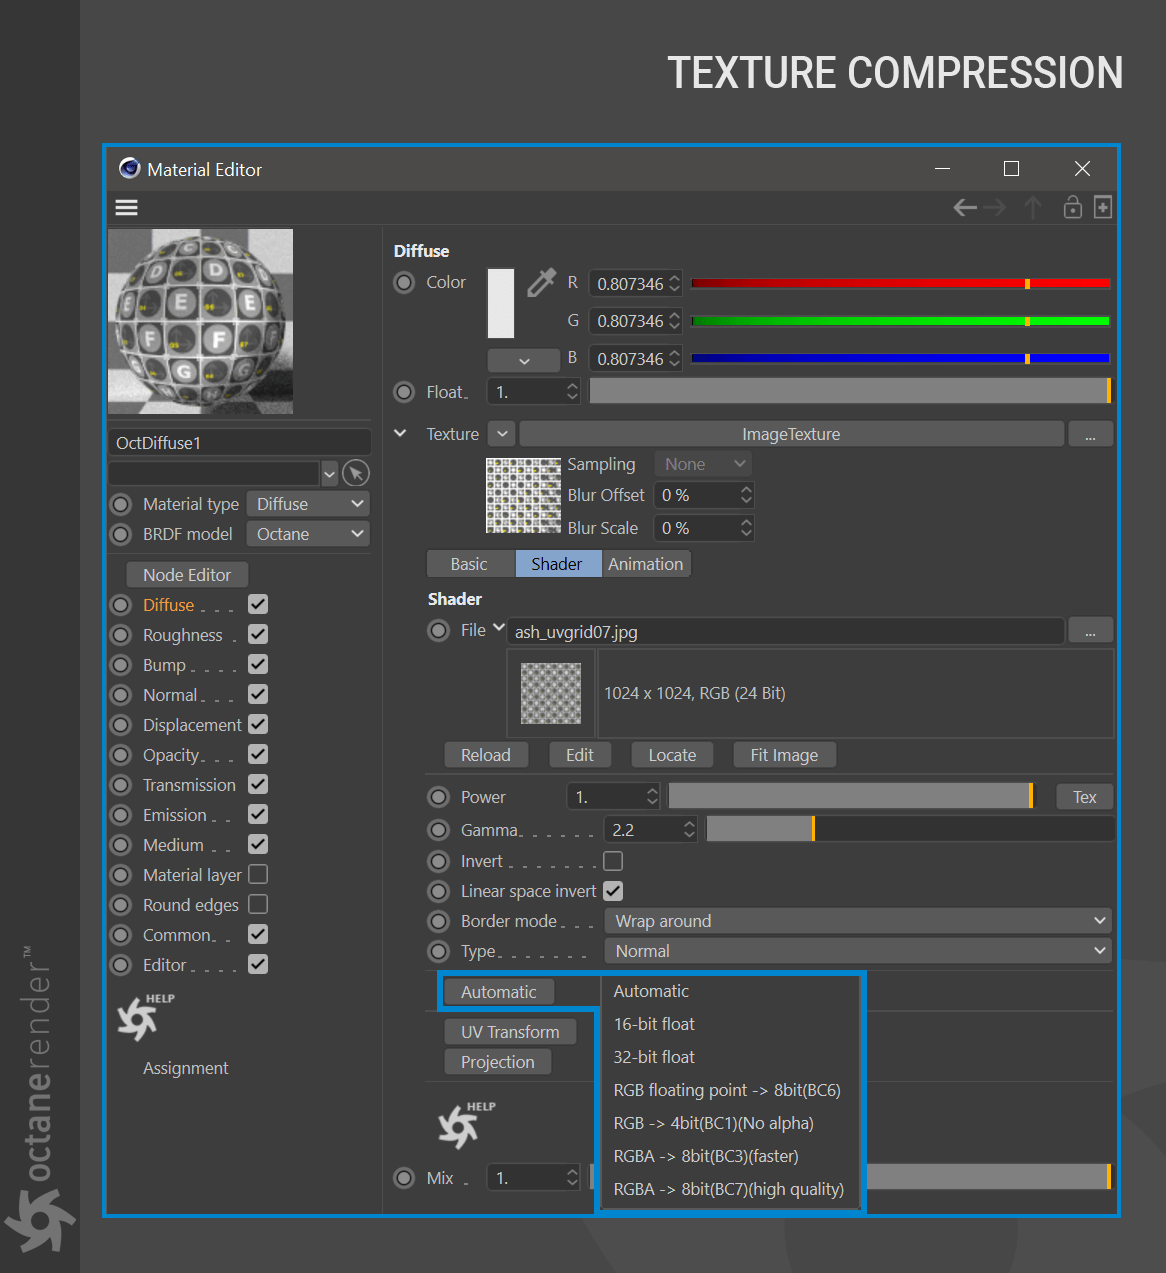Click the Projection button
Viewport: 1166px width, 1273px height.
(498, 1062)
